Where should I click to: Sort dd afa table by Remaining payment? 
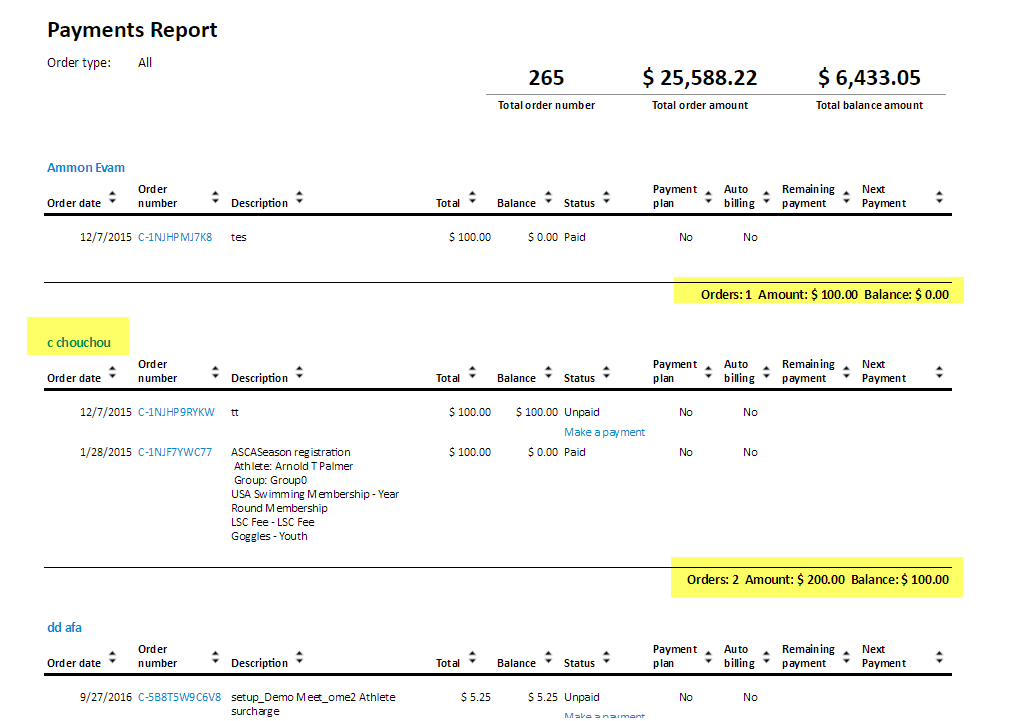(846, 657)
